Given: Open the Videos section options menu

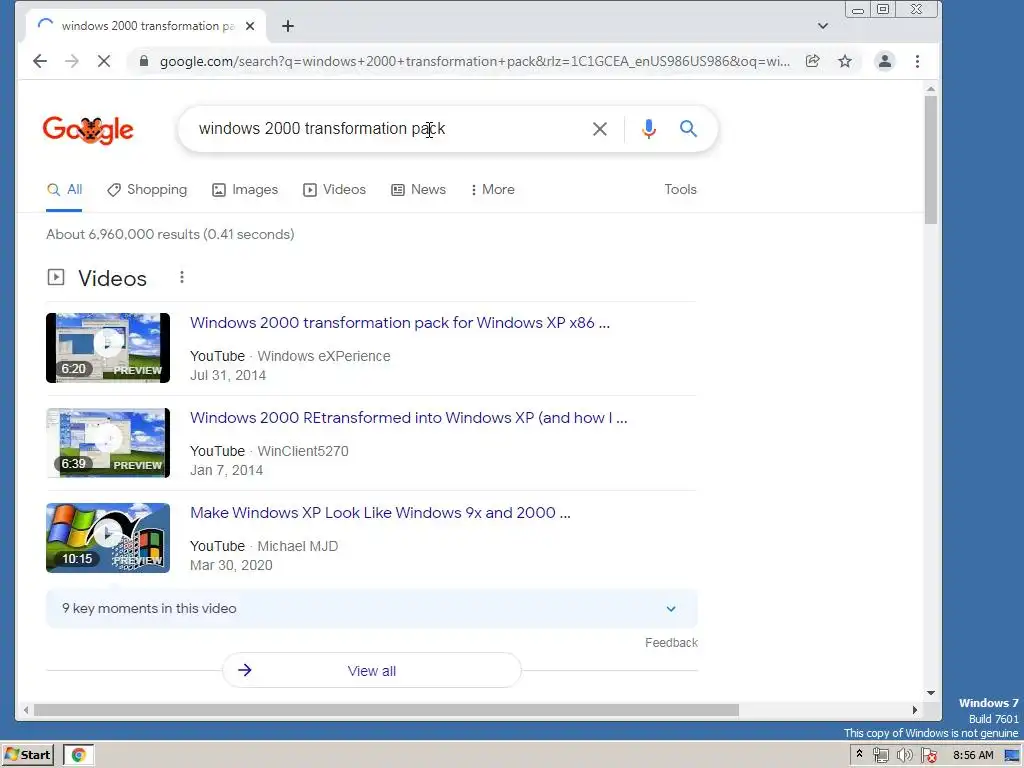Looking at the screenshot, I should coord(182,278).
